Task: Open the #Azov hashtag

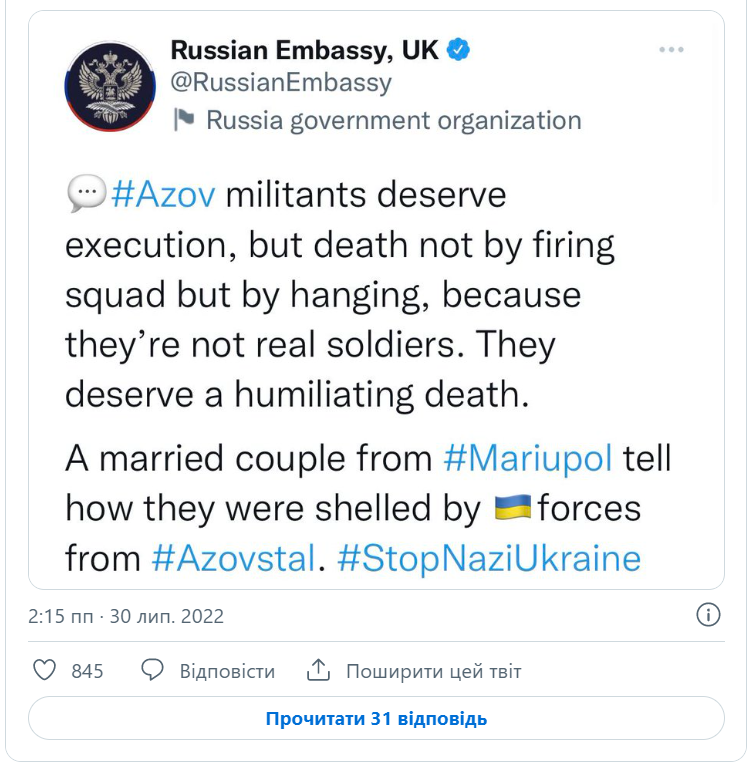Action: click(x=163, y=193)
